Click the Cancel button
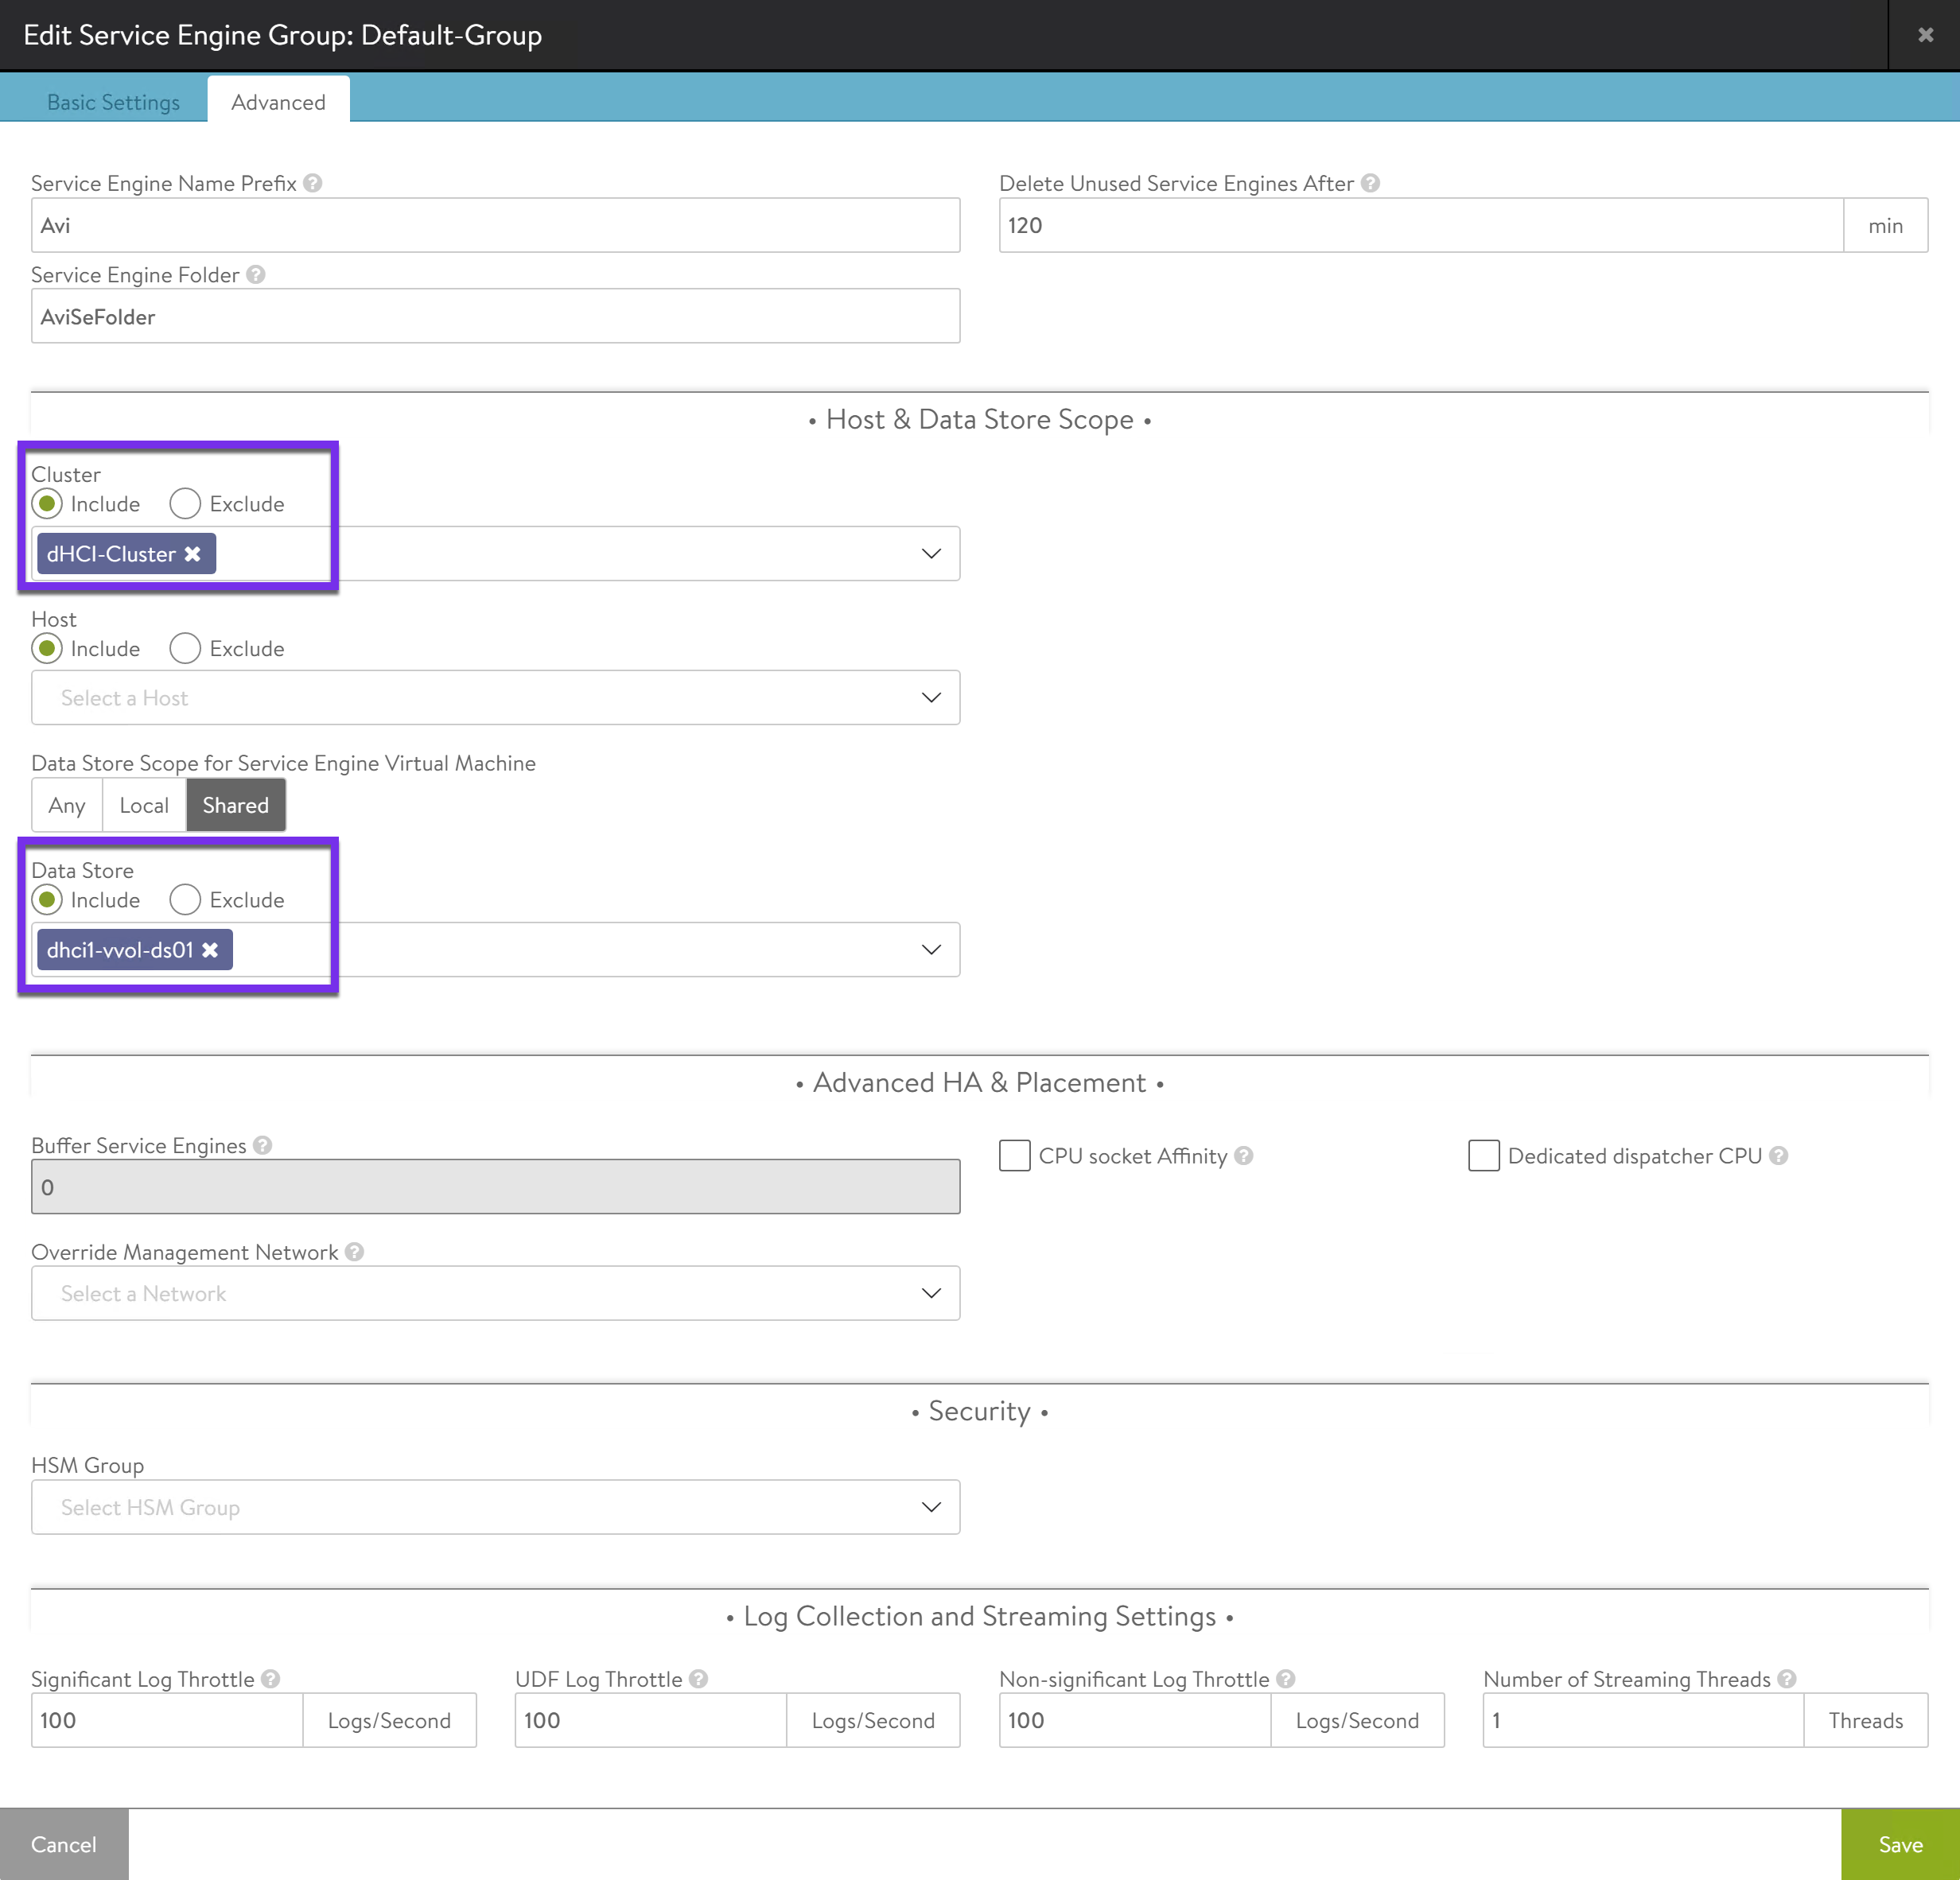This screenshot has height=1880, width=1960. click(x=64, y=1844)
